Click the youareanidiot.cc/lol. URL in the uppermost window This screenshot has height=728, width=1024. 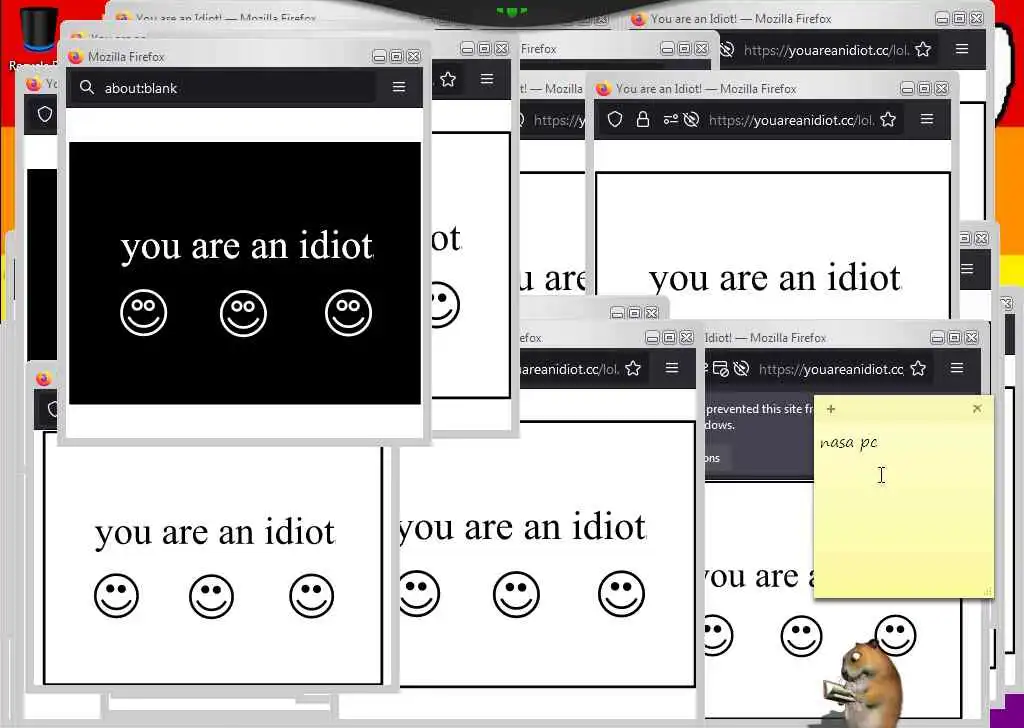point(826,50)
